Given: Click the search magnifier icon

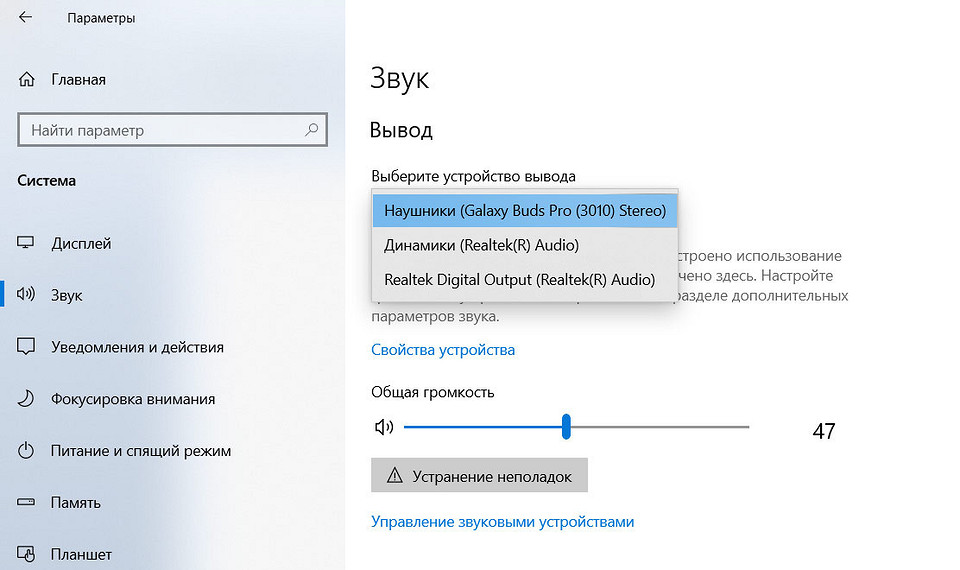Looking at the screenshot, I should tap(312, 130).
